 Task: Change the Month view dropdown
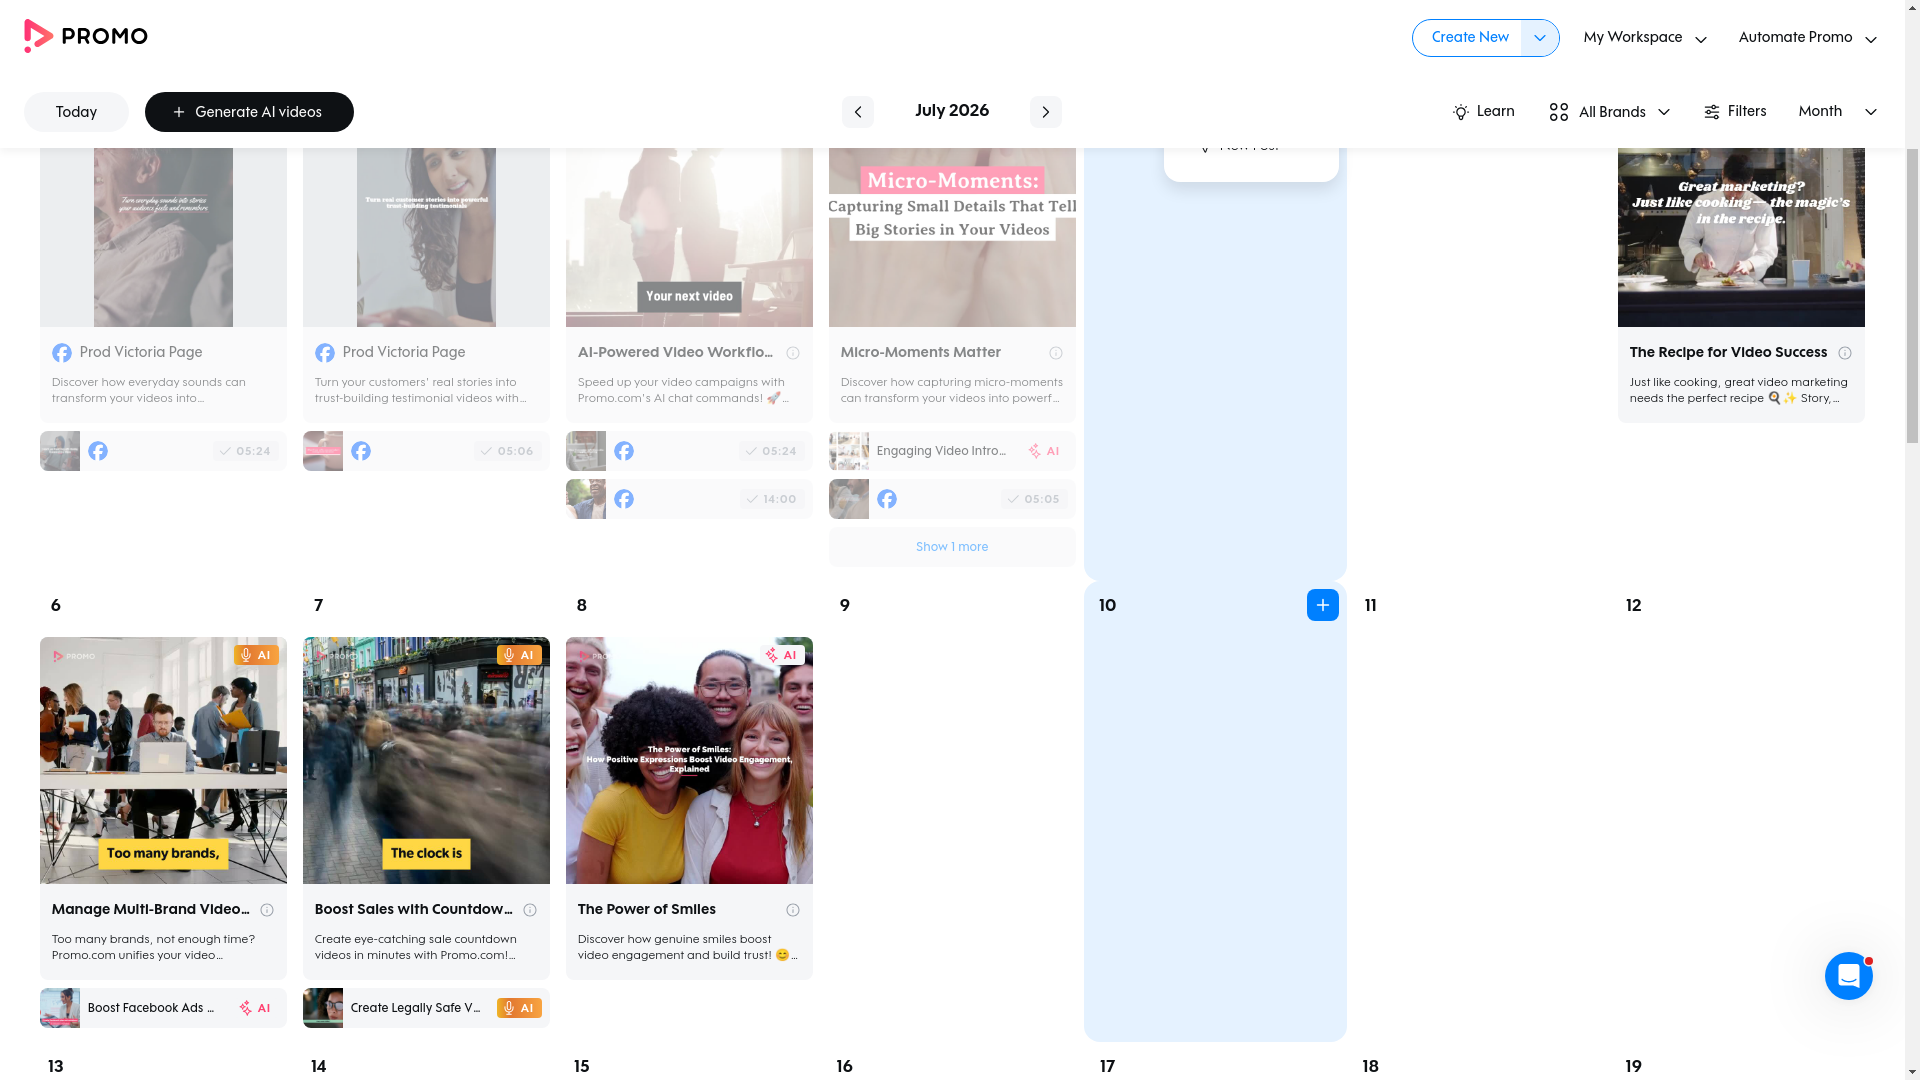tap(1837, 112)
